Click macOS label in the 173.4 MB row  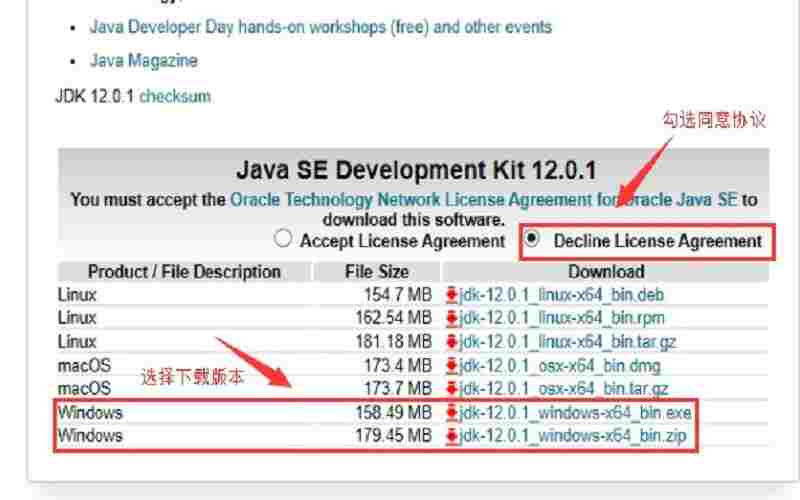click(84, 365)
